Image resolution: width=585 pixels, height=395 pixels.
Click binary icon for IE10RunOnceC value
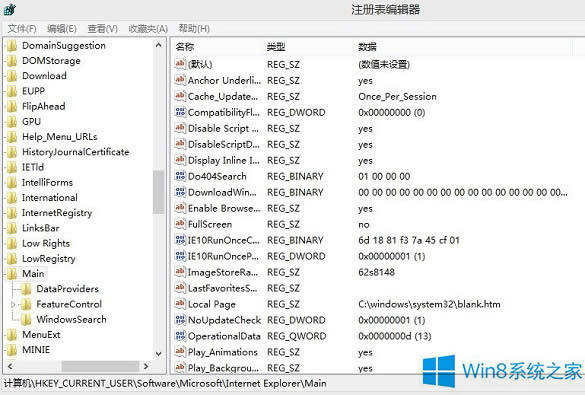pyautogui.click(x=180, y=240)
